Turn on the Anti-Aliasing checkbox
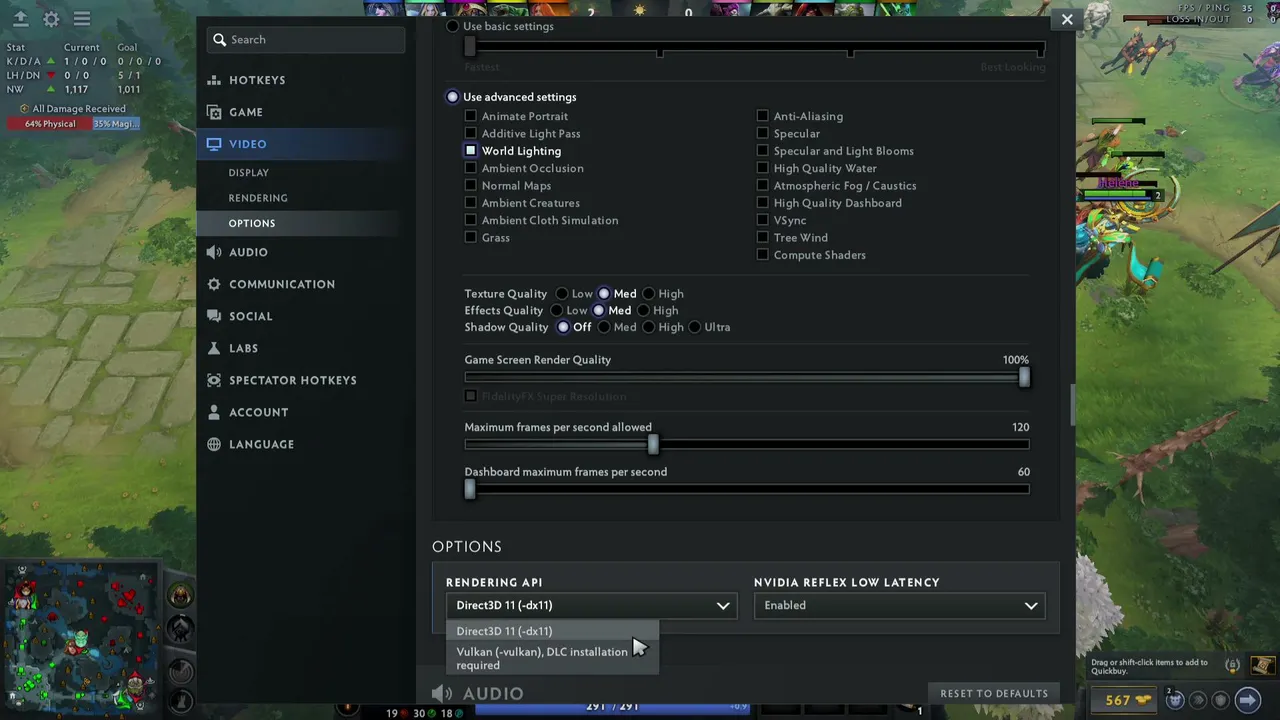 coord(762,116)
